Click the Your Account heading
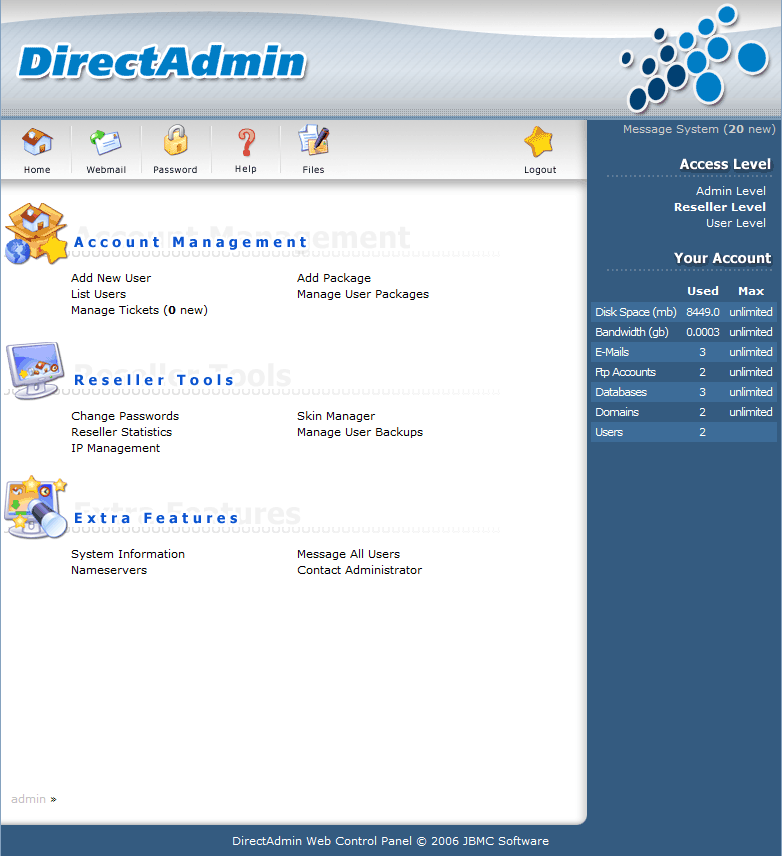 (x=722, y=258)
